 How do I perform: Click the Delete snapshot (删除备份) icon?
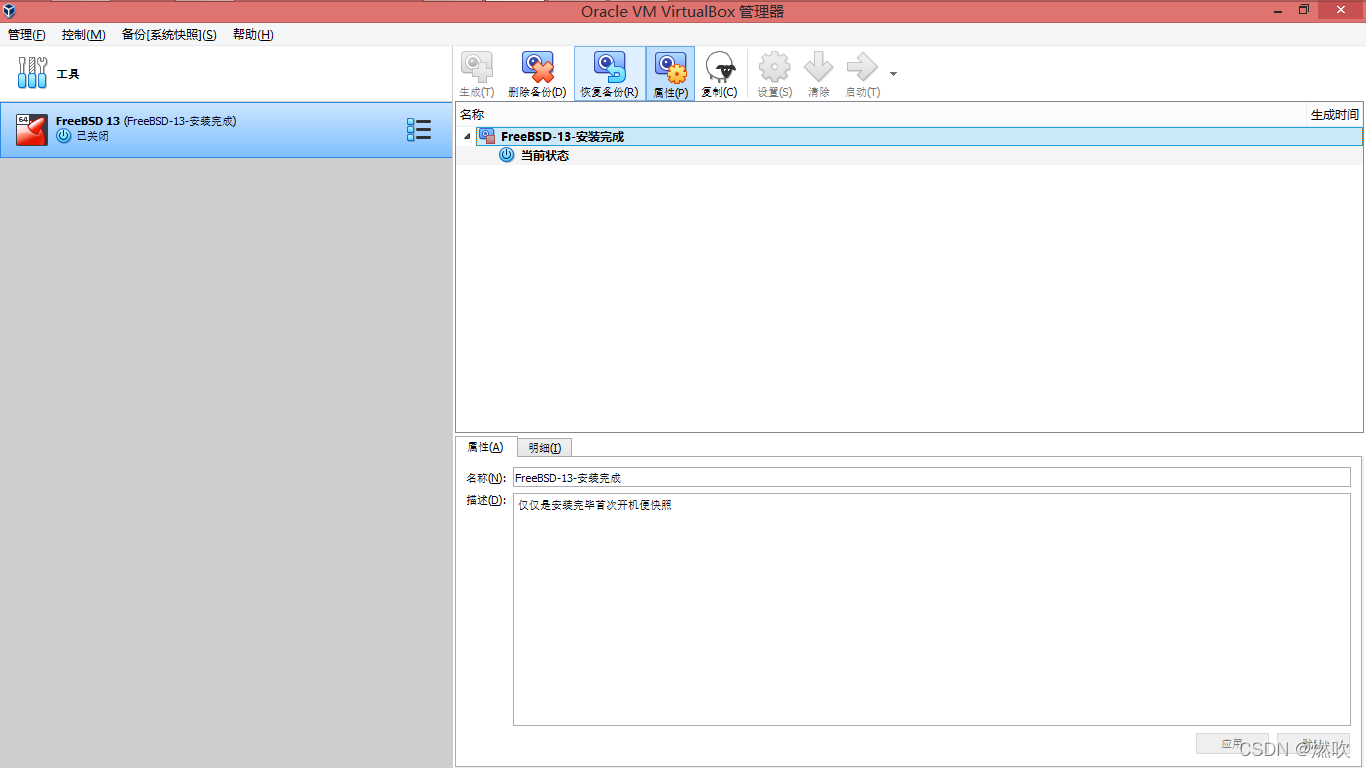(x=538, y=68)
